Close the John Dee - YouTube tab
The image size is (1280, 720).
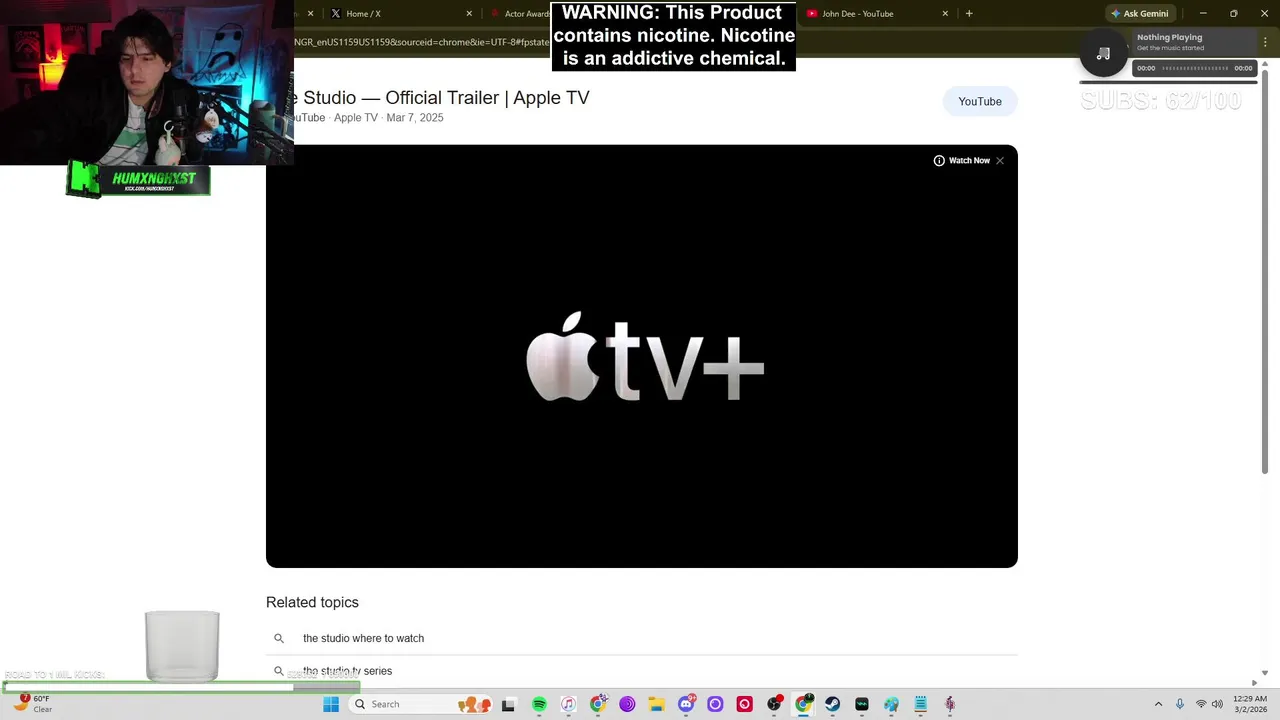coord(945,14)
